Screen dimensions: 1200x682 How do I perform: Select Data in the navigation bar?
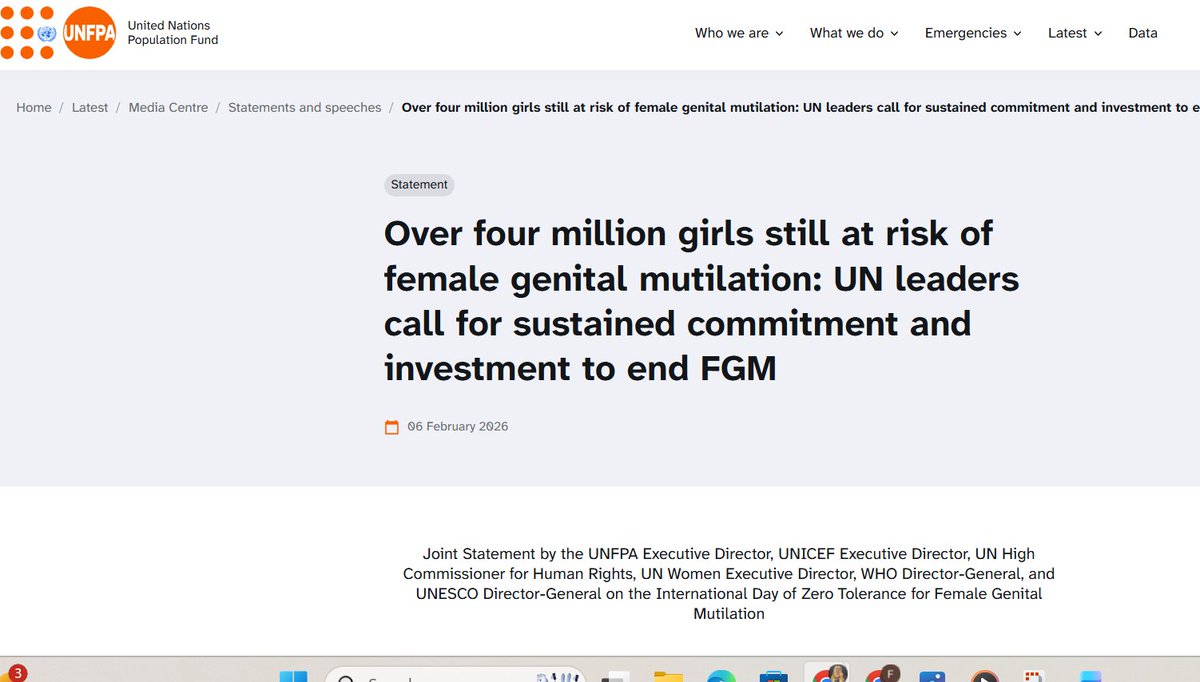tap(1142, 32)
